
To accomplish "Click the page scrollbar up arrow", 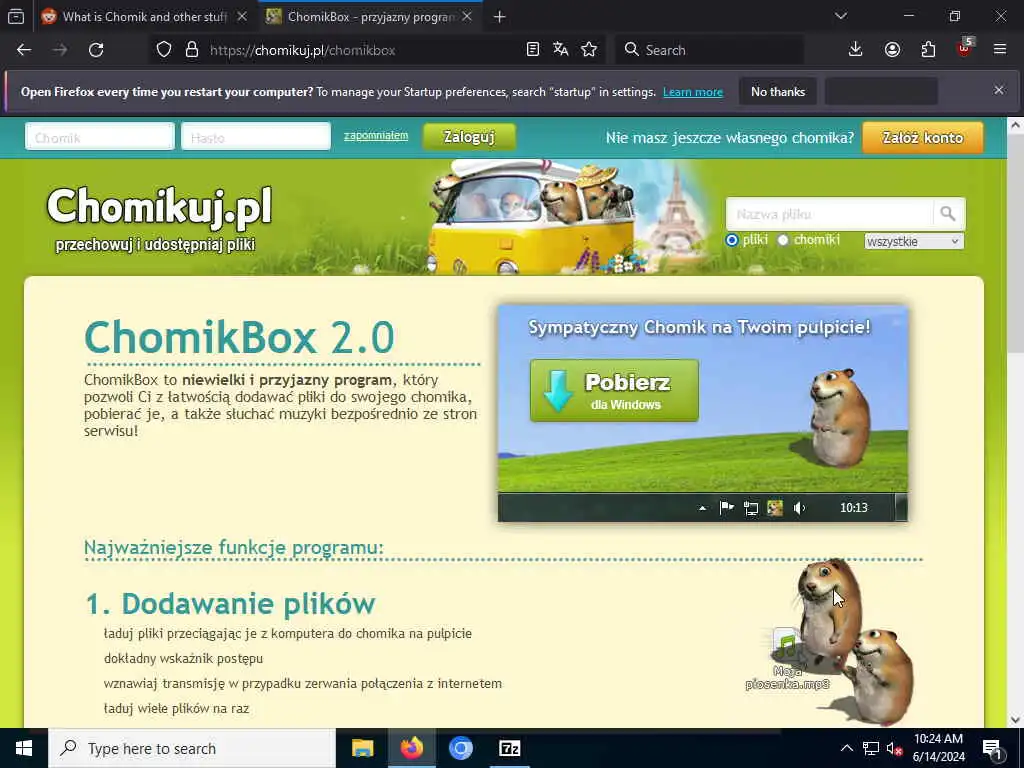I will pos(1015,125).
